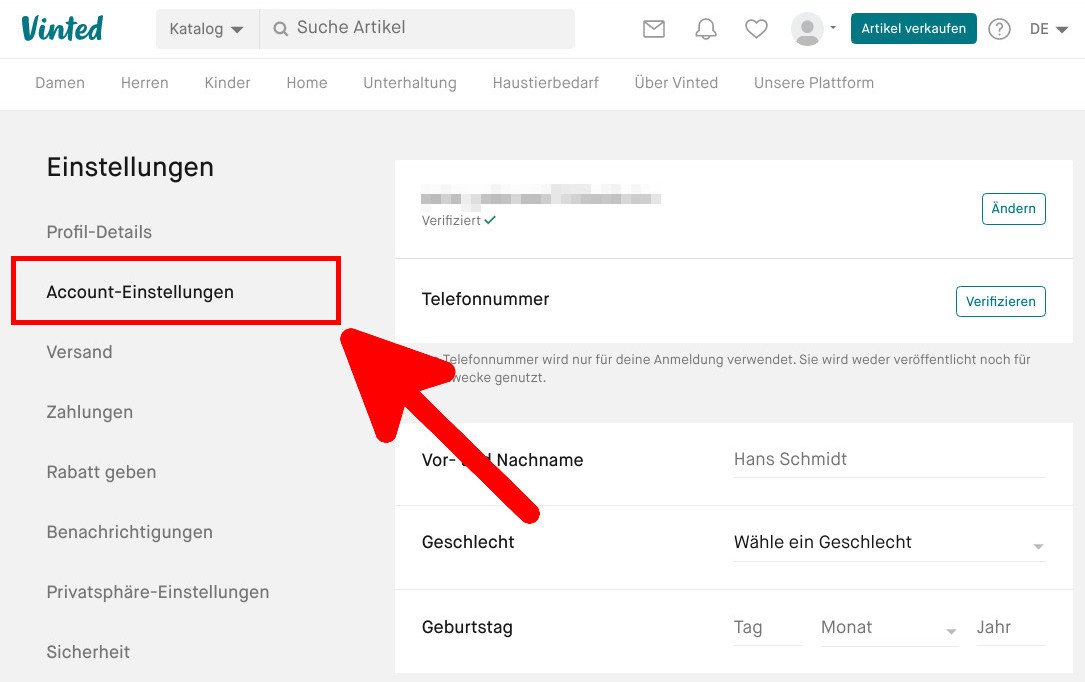Click the Tag birthday field
The height and width of the screenshot is (682, 1085).
768,627
